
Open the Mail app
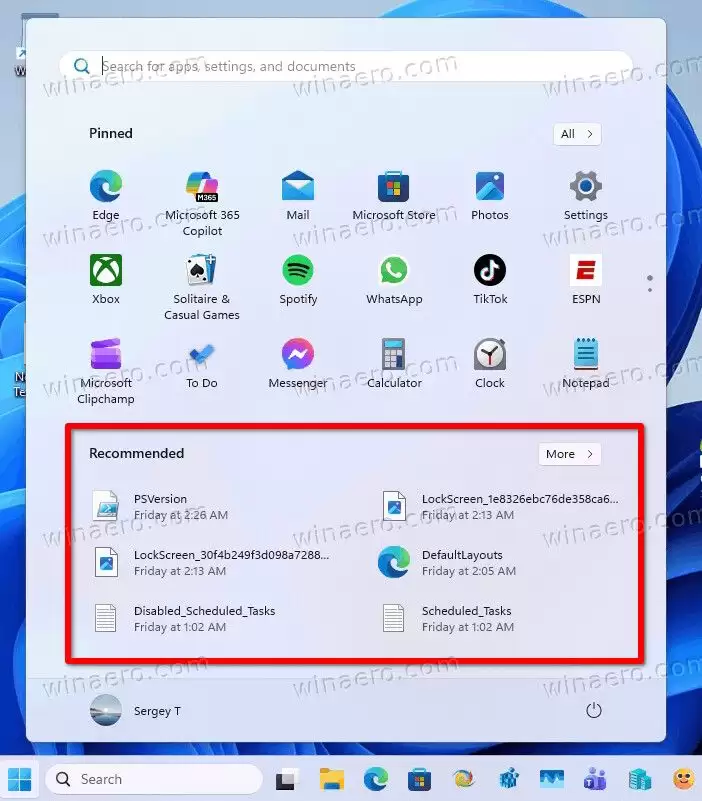coord(298,195)
